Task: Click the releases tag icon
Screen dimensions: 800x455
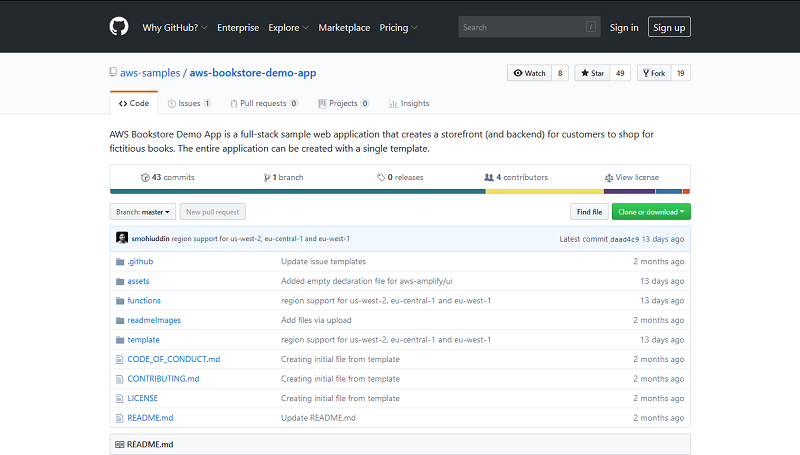Action: 381,178
